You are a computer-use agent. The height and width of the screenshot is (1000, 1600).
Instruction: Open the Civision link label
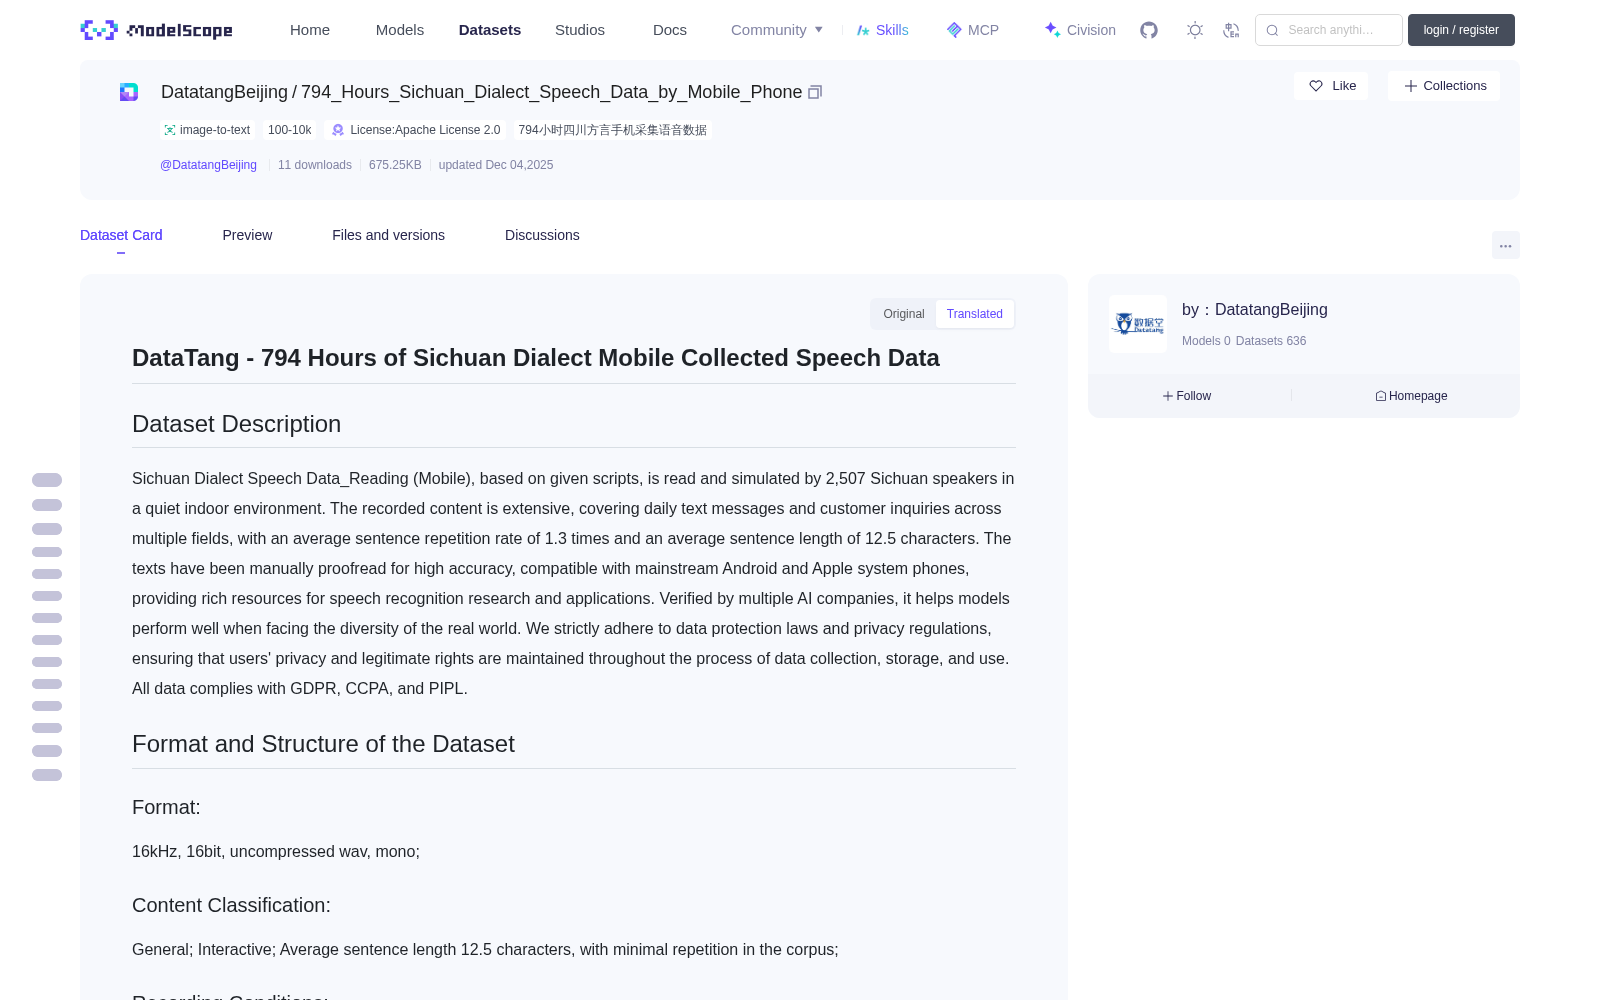[1091, 30]
